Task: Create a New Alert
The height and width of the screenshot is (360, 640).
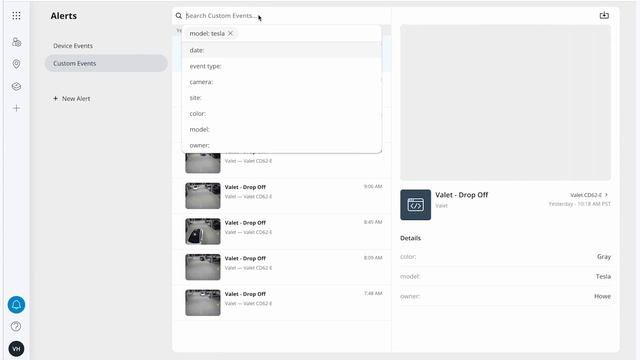Action: coord(71,99)
